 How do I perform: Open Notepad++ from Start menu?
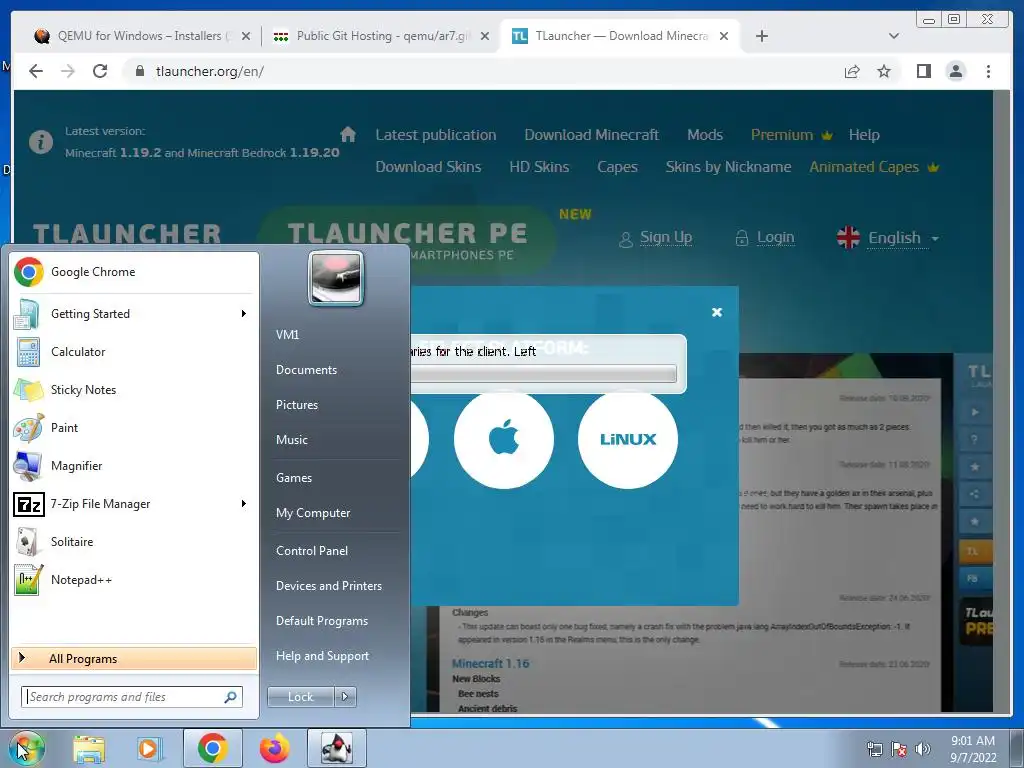pos(134,579)
